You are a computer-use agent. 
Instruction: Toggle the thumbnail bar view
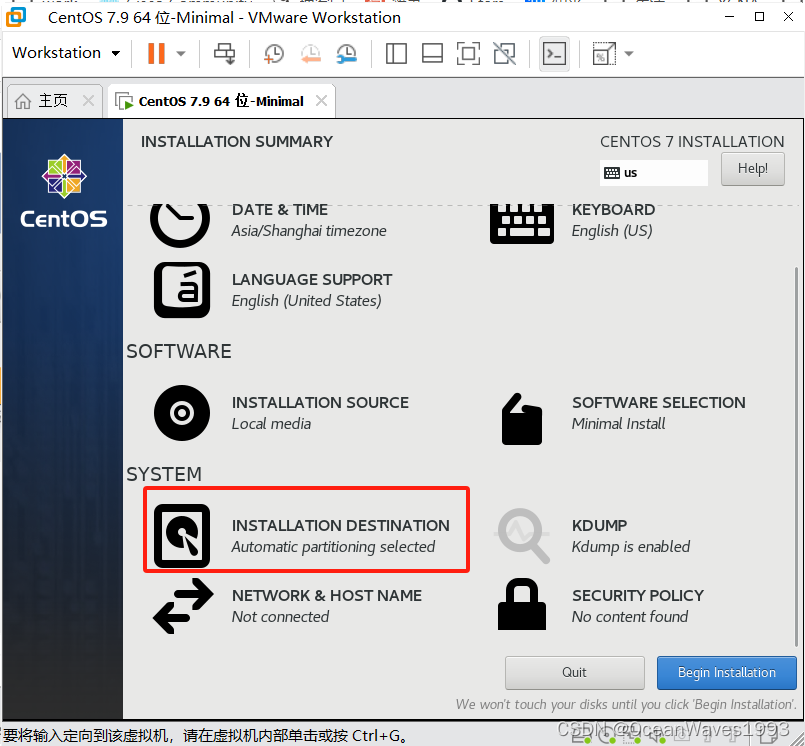tap(432, 53)
